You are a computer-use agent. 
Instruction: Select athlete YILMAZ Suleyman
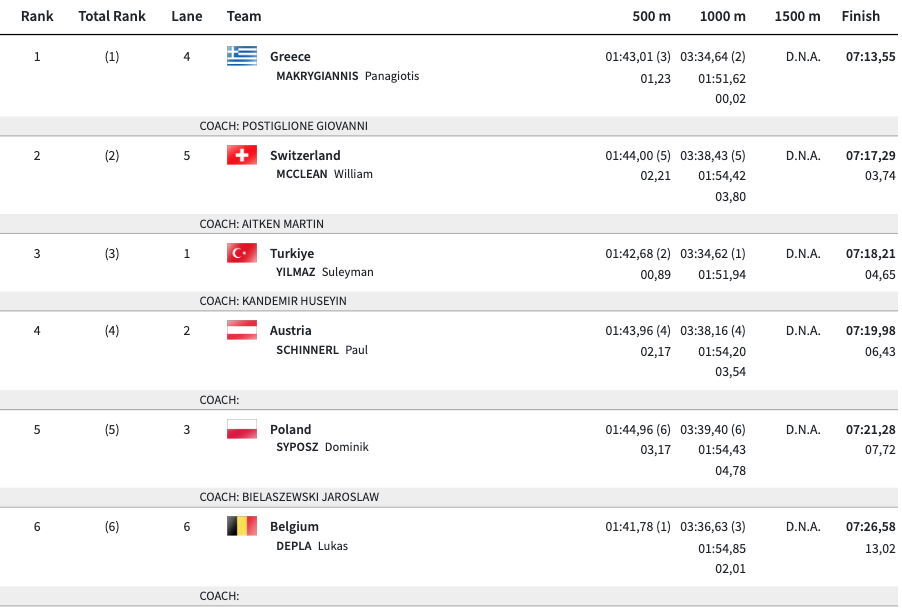point(324,272)
